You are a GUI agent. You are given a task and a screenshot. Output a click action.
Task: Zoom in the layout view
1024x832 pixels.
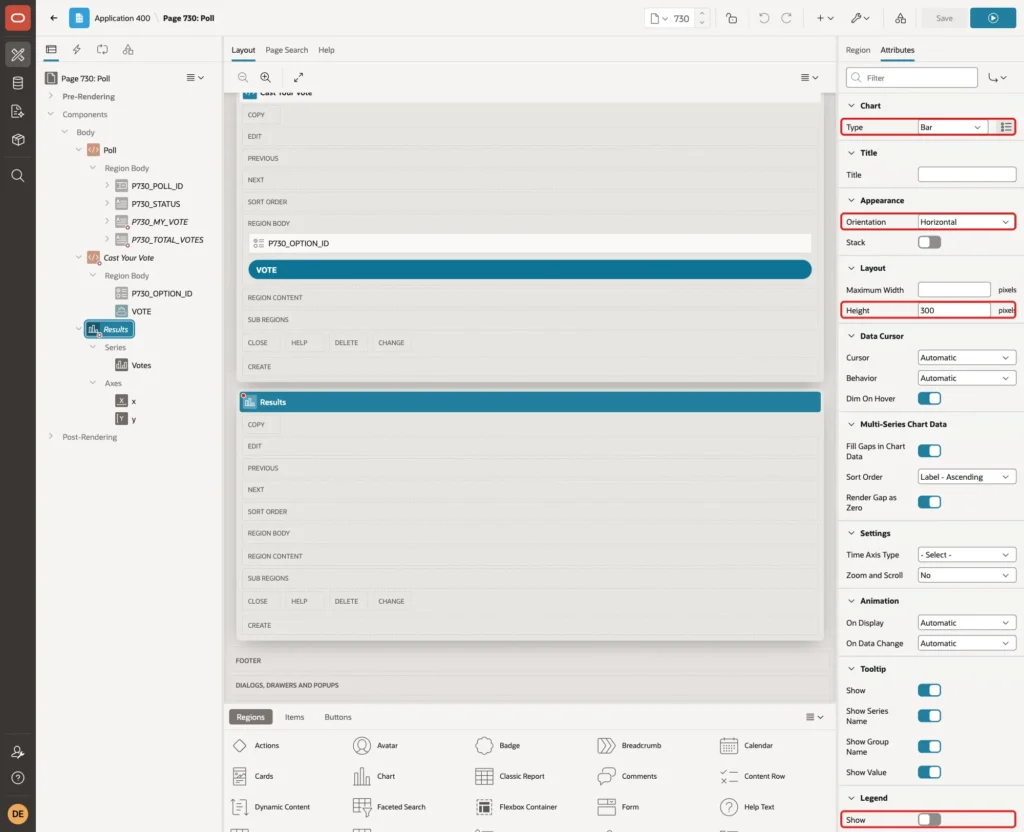266,77
